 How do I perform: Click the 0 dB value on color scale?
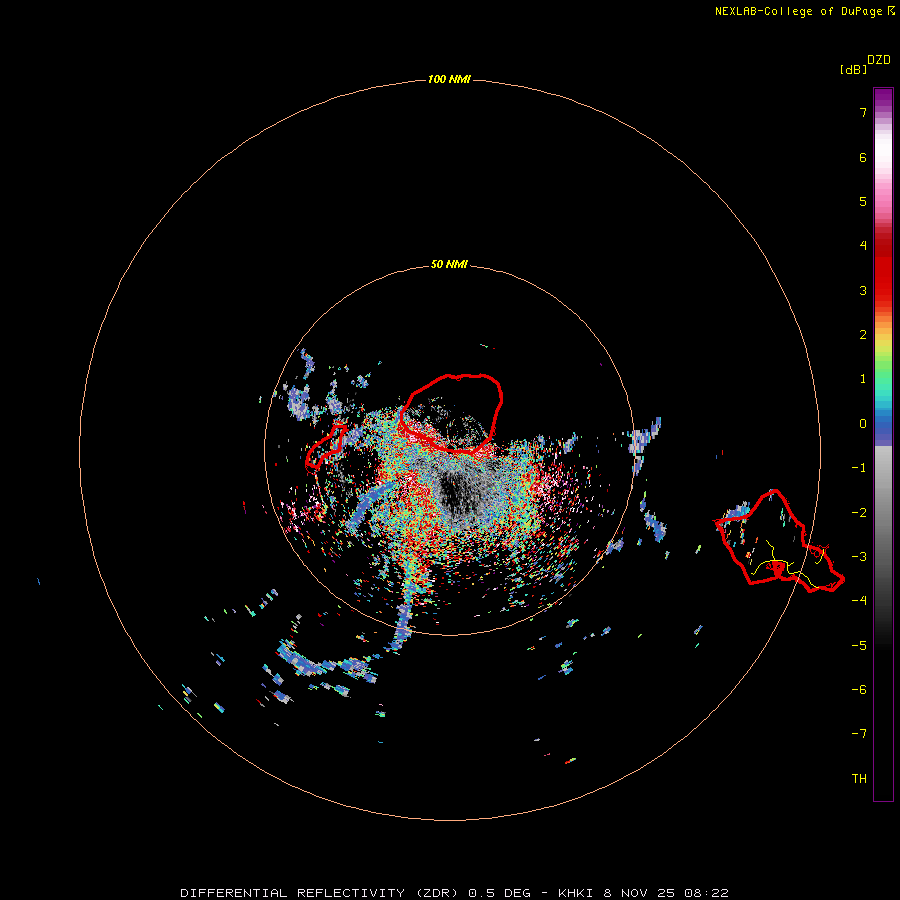(x=863, y=424)
